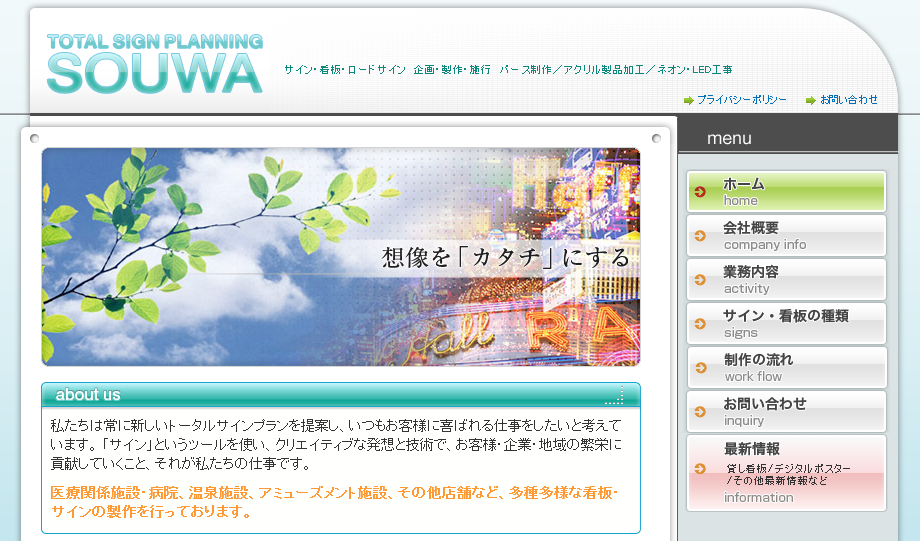This screenshot has width=920, height=541.
Task: Click the orange arrow icon next to ホーム
Action: click(700, 192)
